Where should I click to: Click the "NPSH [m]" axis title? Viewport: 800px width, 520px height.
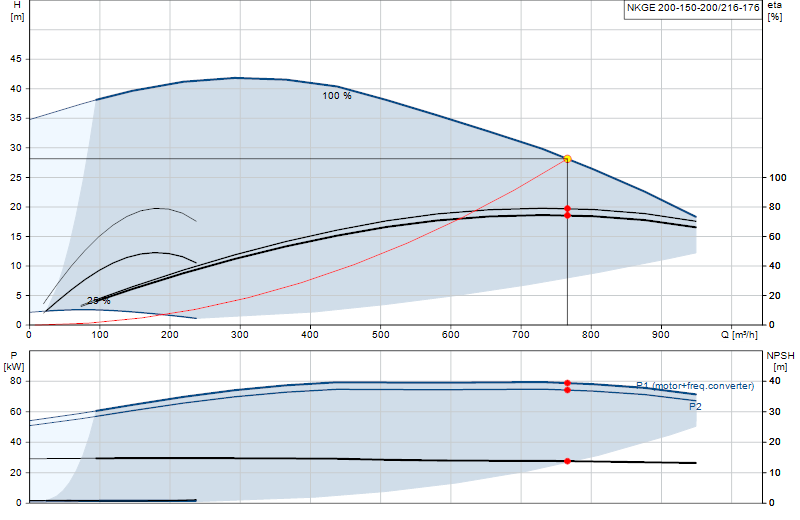click(780, 361)
